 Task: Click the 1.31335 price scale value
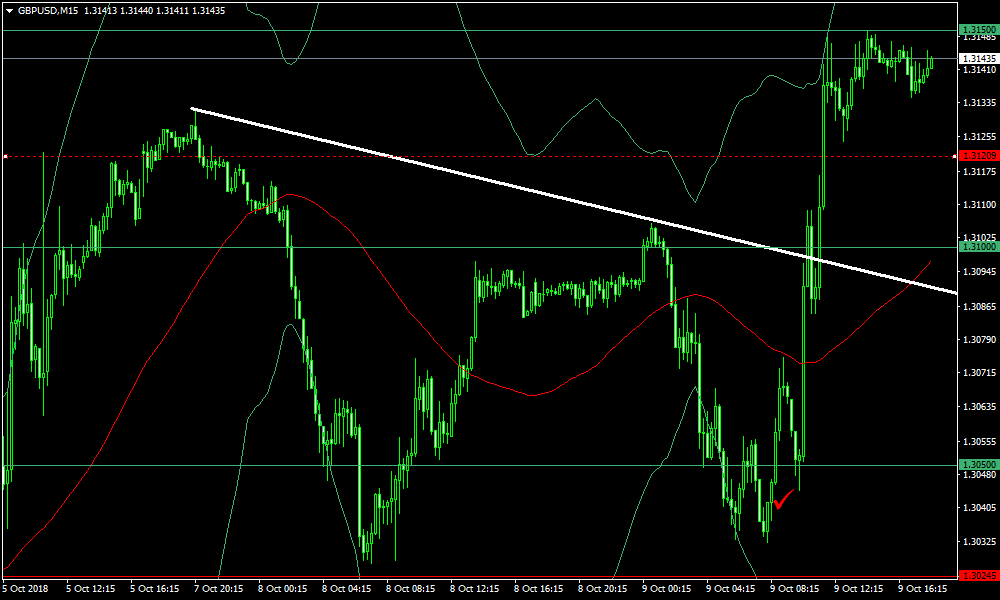980,103
